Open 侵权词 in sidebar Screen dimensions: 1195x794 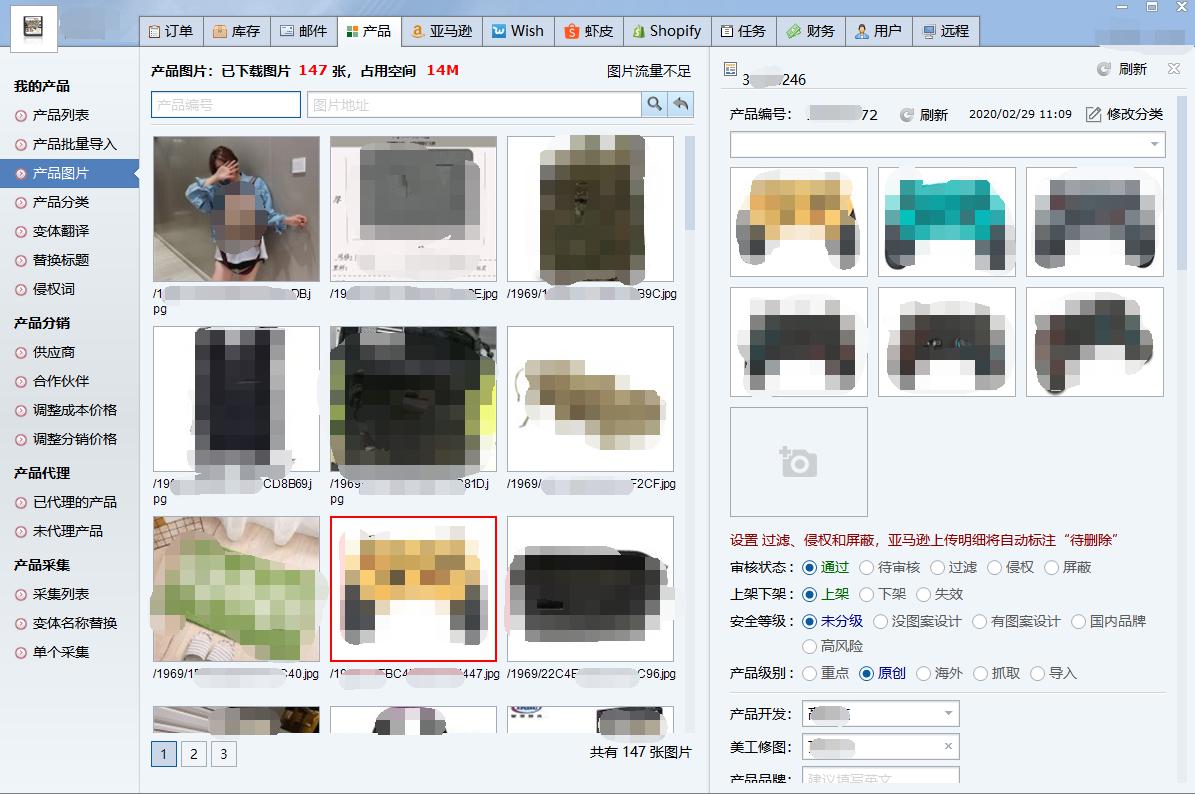(53, 289)
